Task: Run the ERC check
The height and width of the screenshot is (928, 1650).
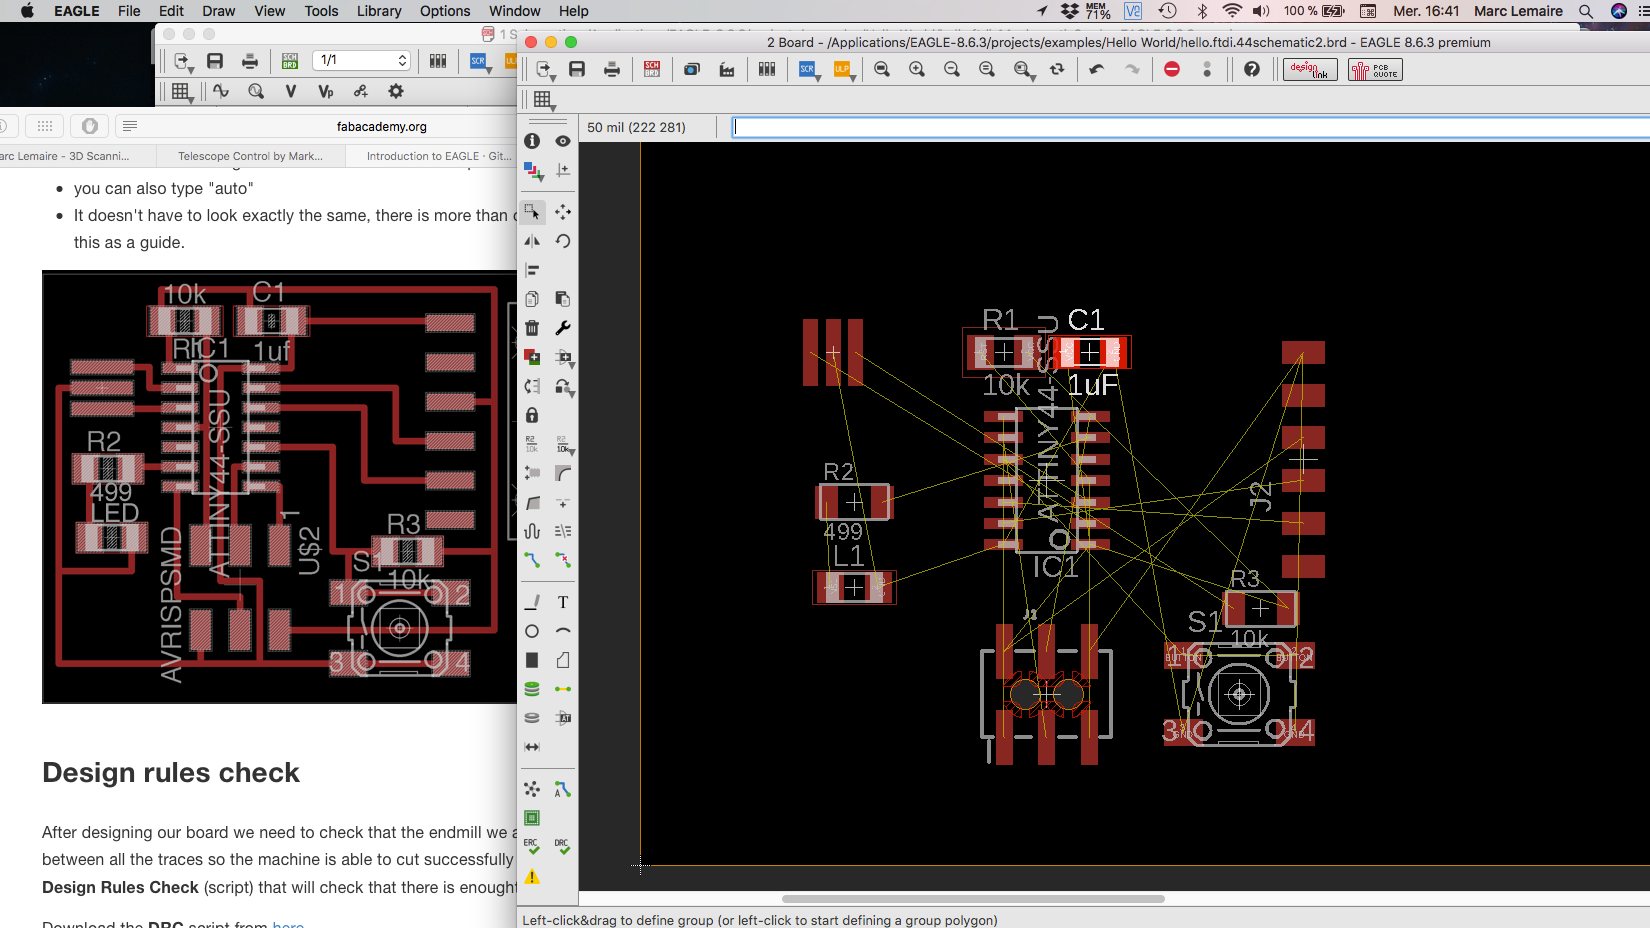Action: [532, 846]
